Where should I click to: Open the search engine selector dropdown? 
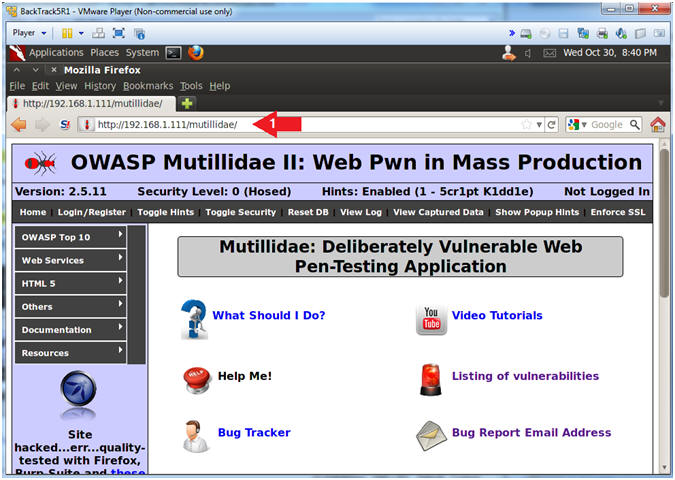click(577, 124)
